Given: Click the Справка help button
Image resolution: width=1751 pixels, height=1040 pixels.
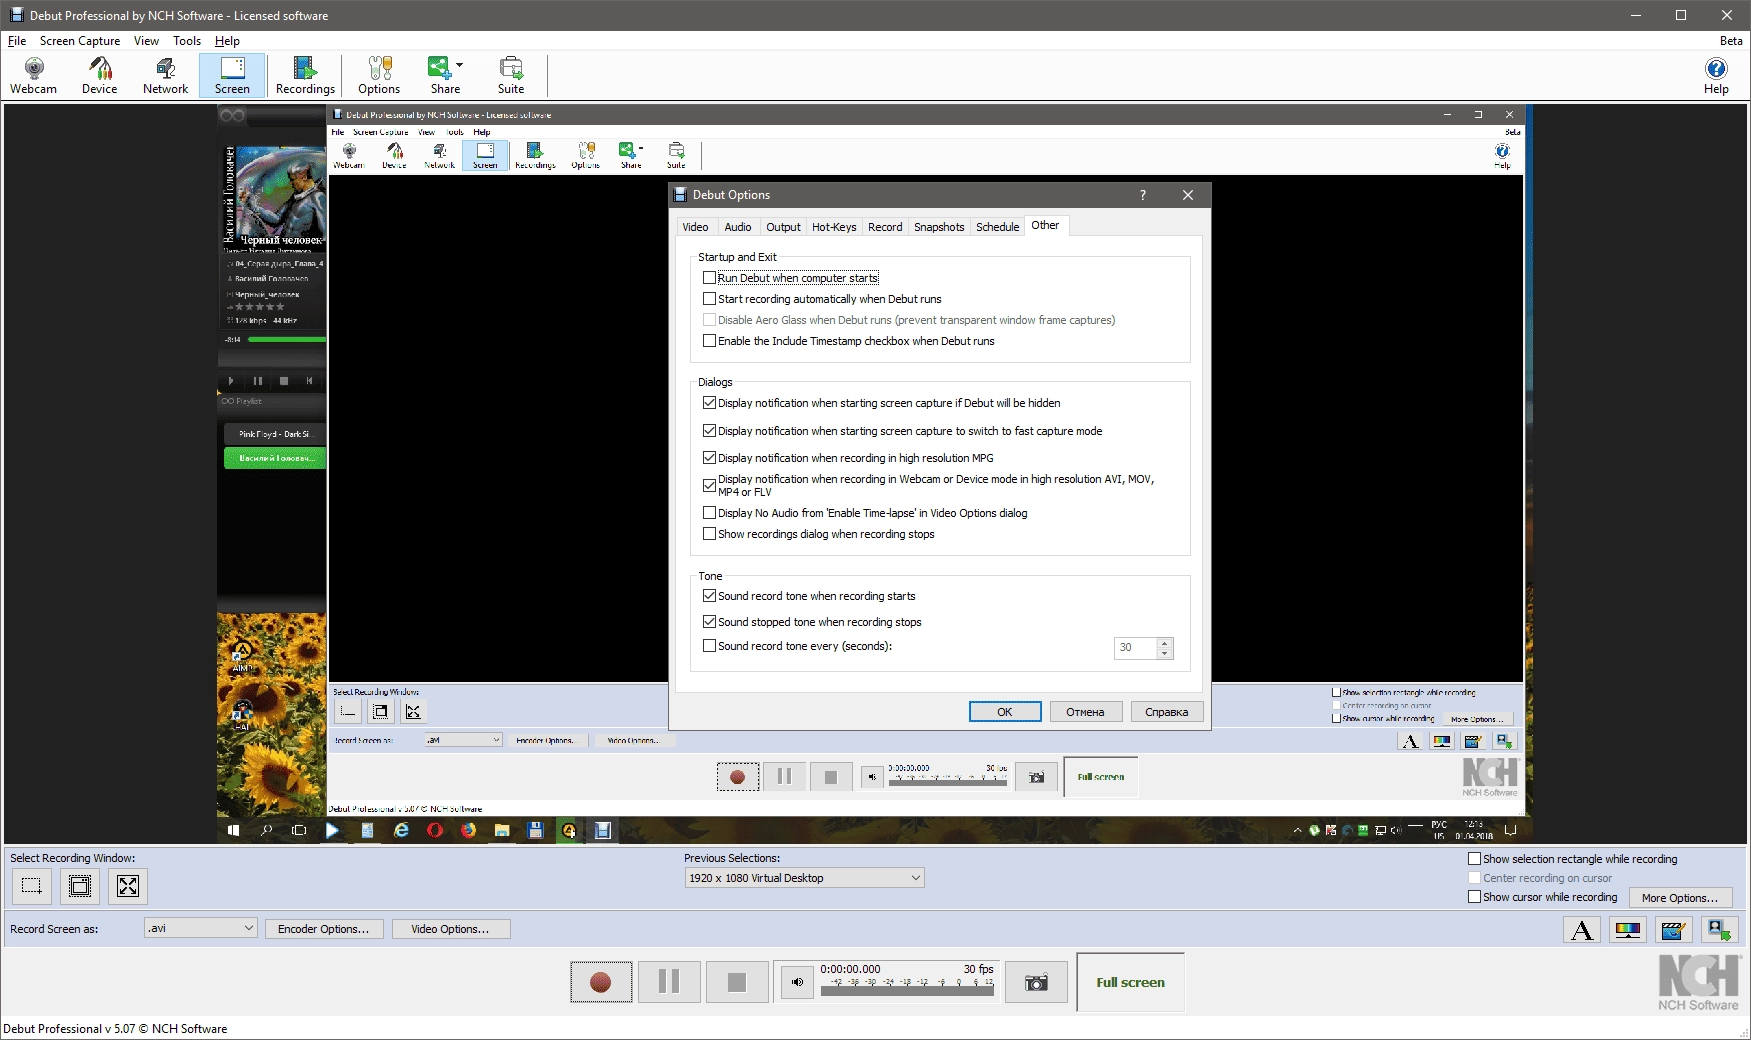Looking at the screenshot, I should [x=1167, y=712].
